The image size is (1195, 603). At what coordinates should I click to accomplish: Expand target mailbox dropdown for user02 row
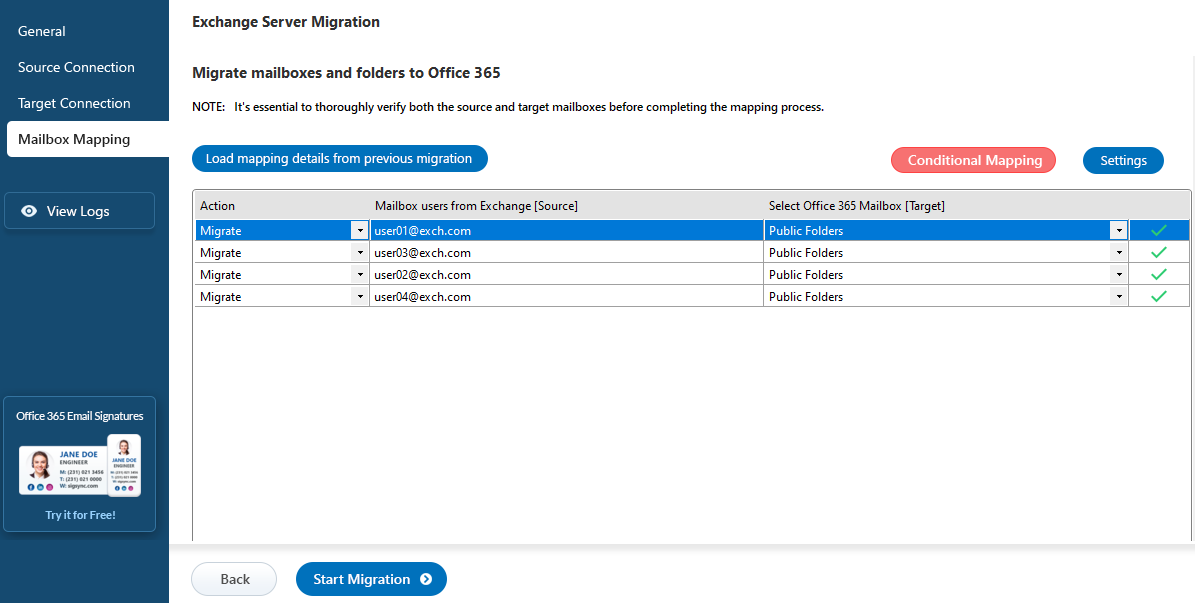tap(1119, 275)
